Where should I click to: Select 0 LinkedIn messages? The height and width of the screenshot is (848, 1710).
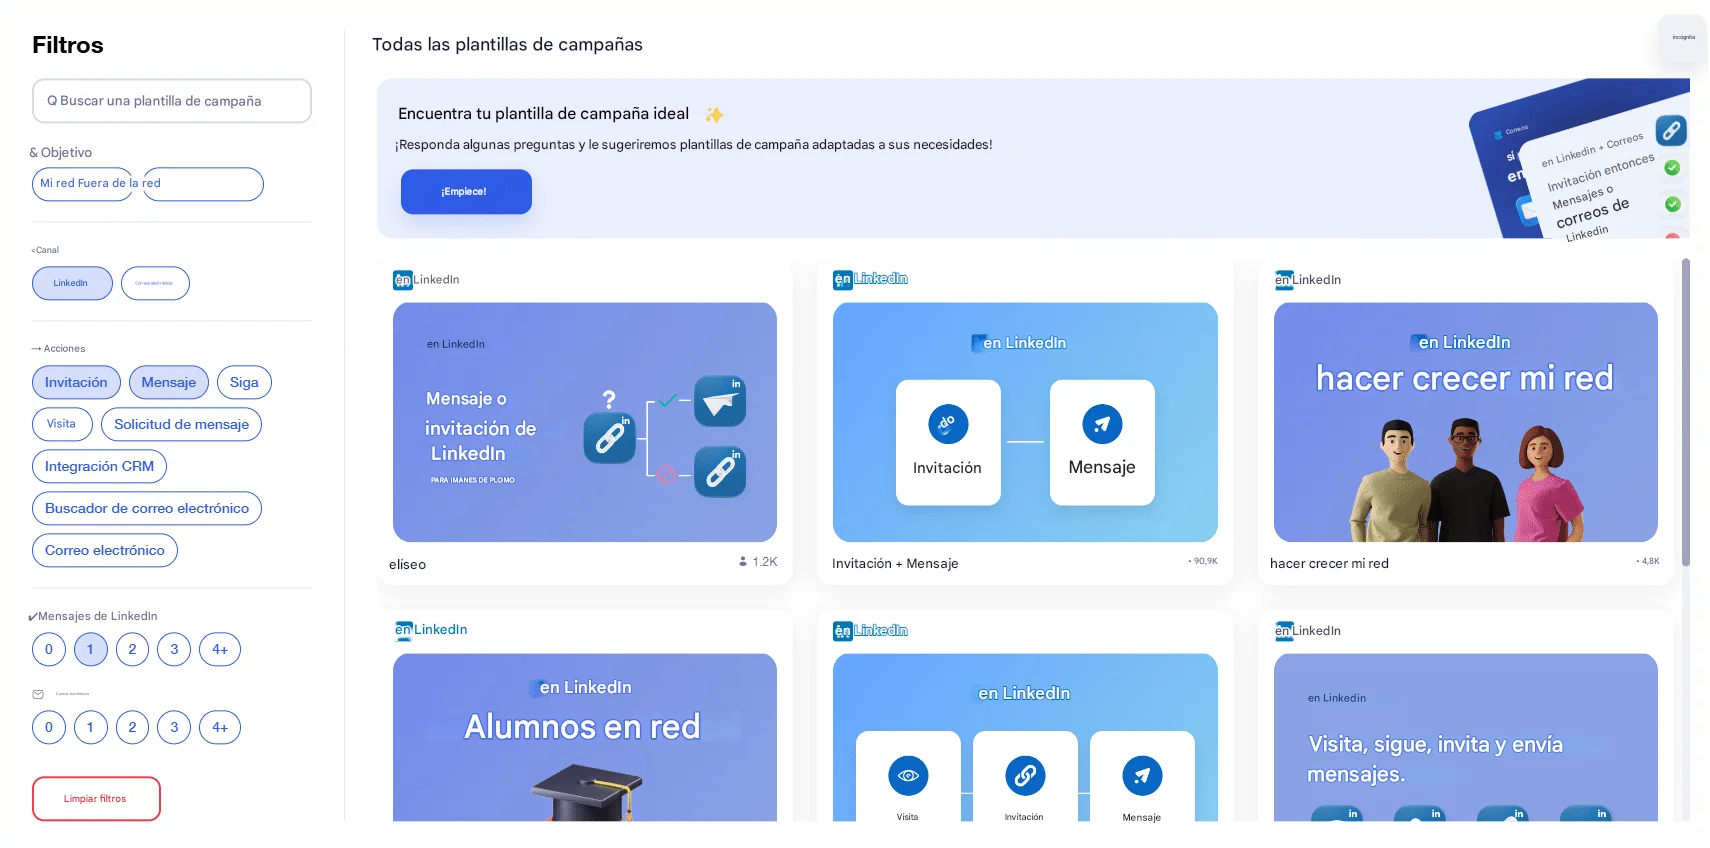pos(49,649)
